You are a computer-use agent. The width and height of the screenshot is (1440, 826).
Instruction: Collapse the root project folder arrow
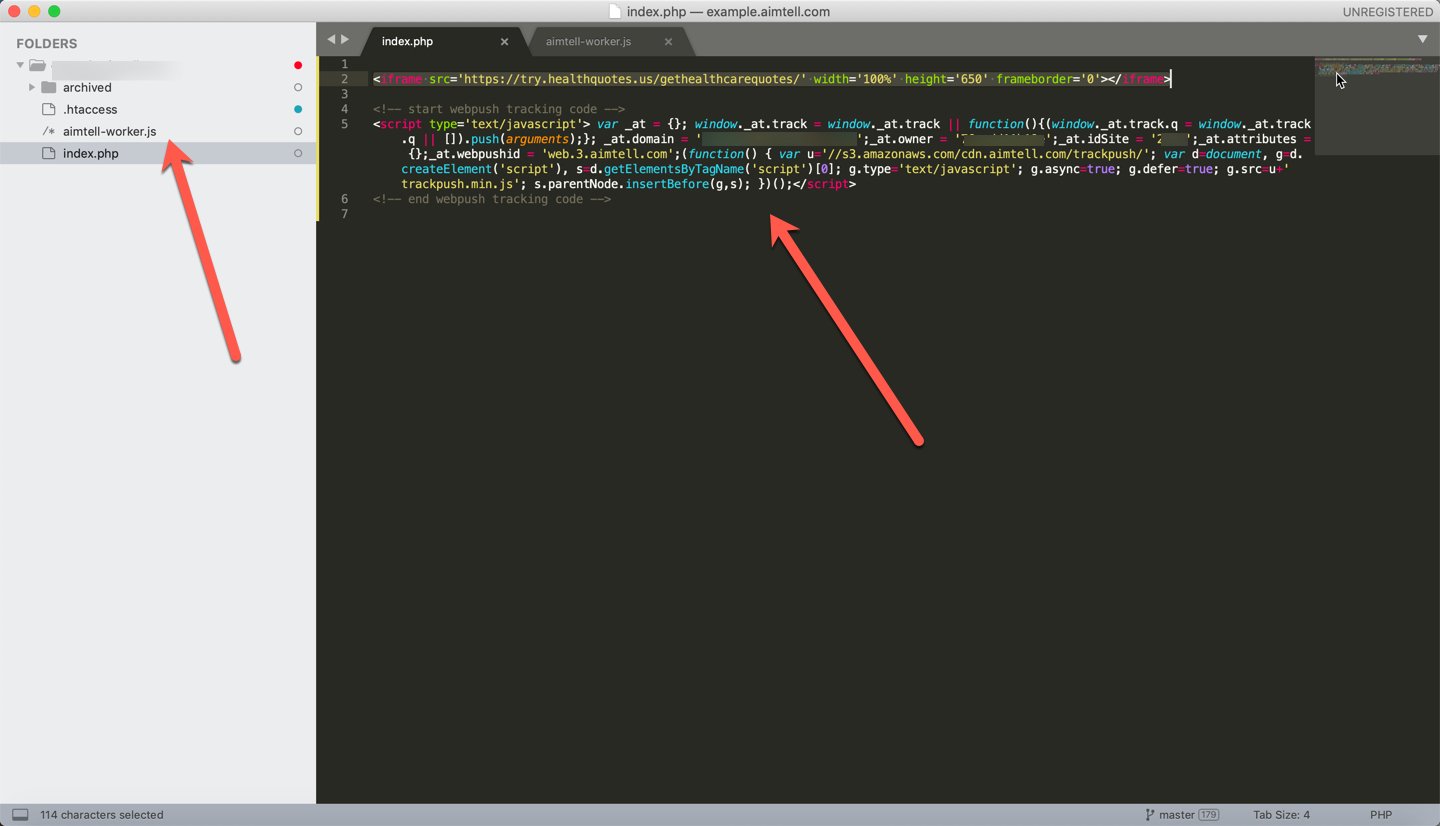pyautogui.click(x=19, y=66)
